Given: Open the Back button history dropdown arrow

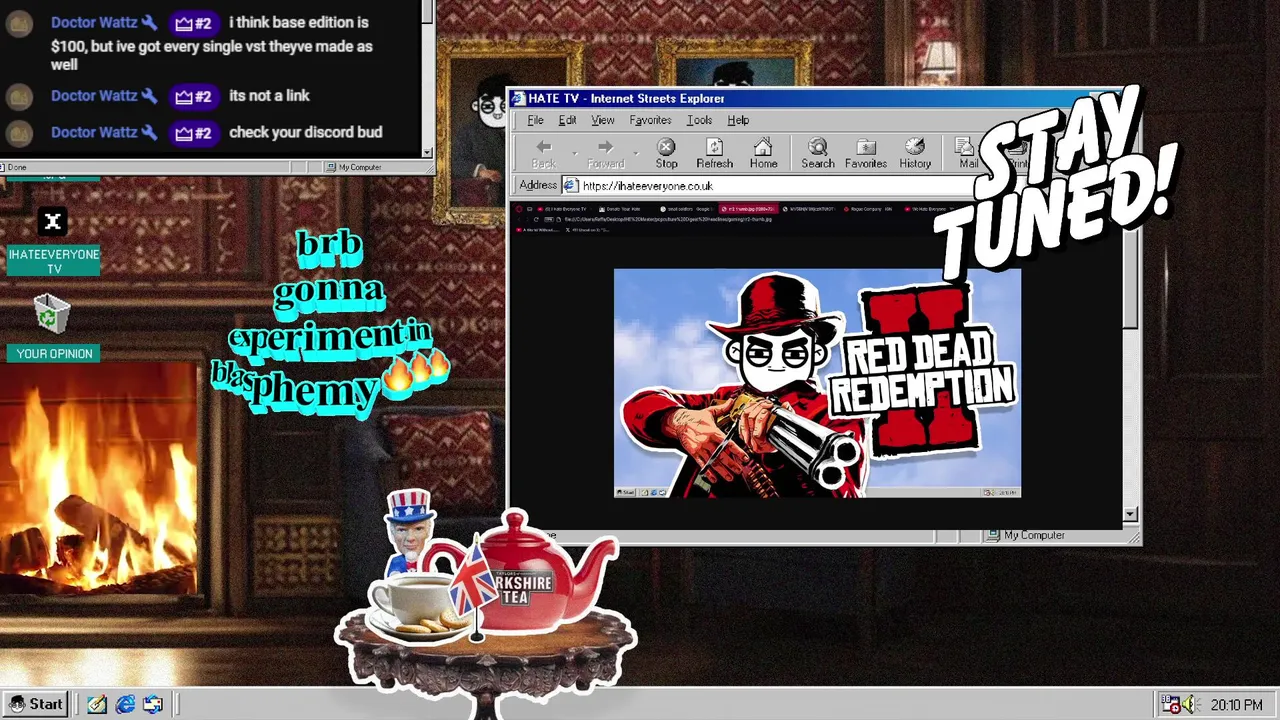Looking at the screenshot, I should tap(574, 153).
